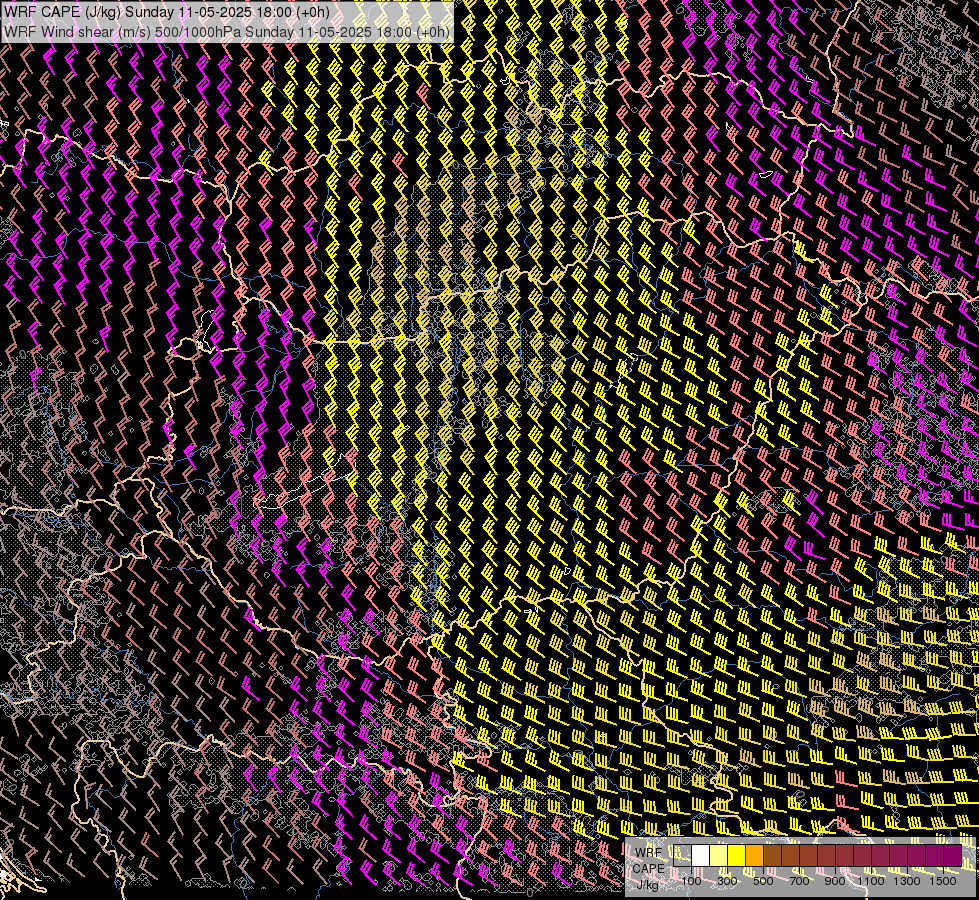979x900 pixels.
Task: Click the WRF CAPE (J/kg) title line
Action: point(166,12)
